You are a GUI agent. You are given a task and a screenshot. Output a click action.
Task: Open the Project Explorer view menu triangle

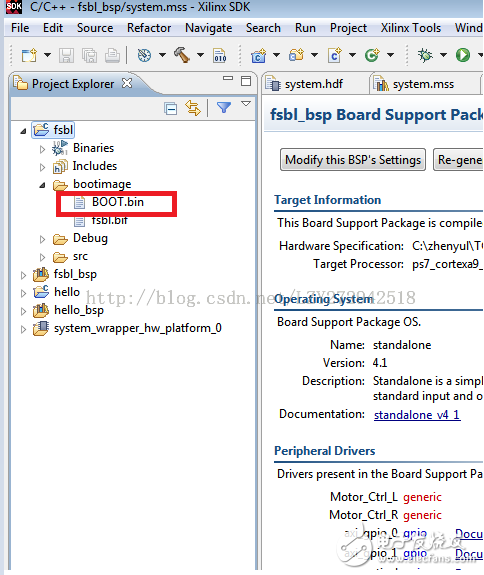tap(246, 104)
